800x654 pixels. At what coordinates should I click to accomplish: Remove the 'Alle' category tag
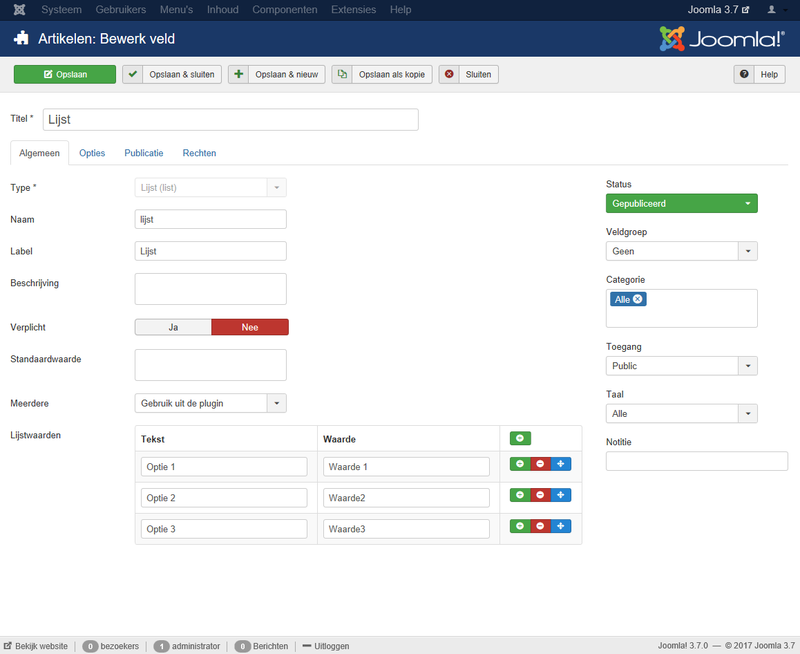tap(638, 299)
